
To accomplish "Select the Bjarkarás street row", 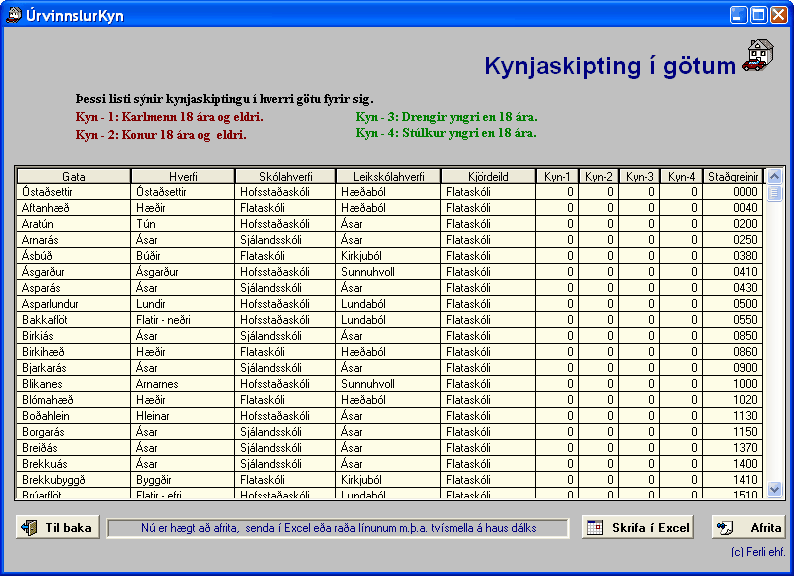I will click(x=390, y=368).
